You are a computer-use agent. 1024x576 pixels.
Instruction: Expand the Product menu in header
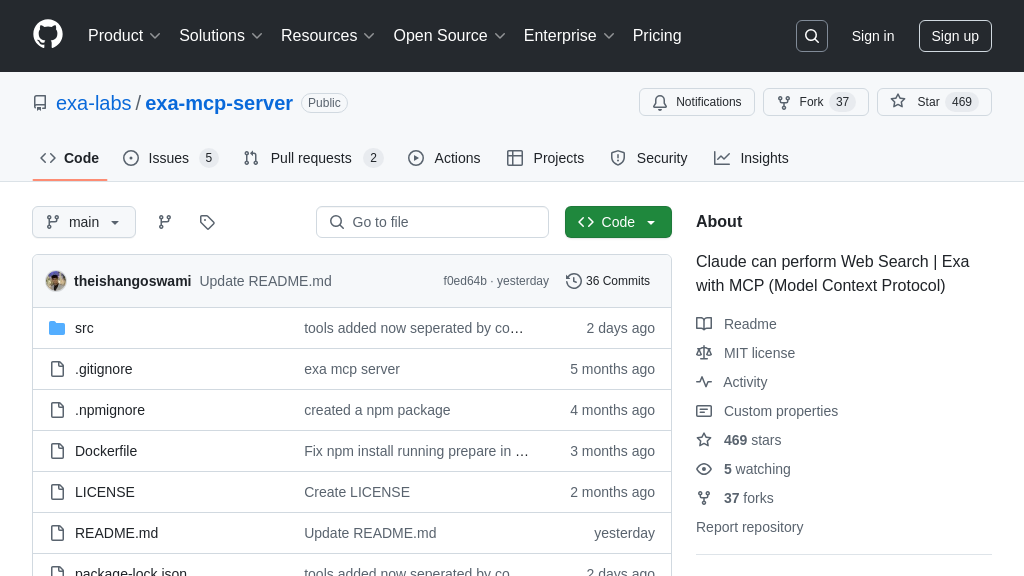pyautogui.click(x=124, y=36)
